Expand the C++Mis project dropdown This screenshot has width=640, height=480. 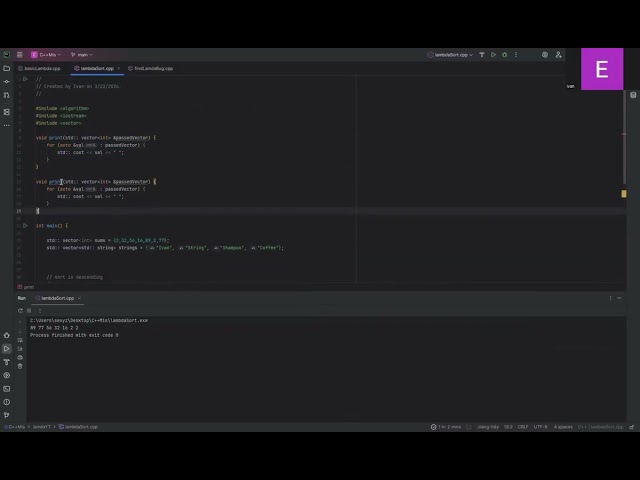[46, 55]
